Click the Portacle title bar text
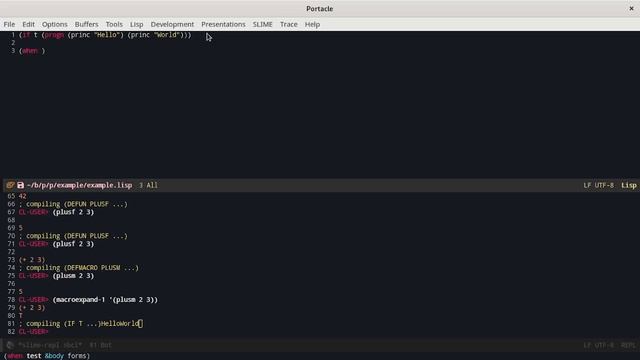 point(320,9)
